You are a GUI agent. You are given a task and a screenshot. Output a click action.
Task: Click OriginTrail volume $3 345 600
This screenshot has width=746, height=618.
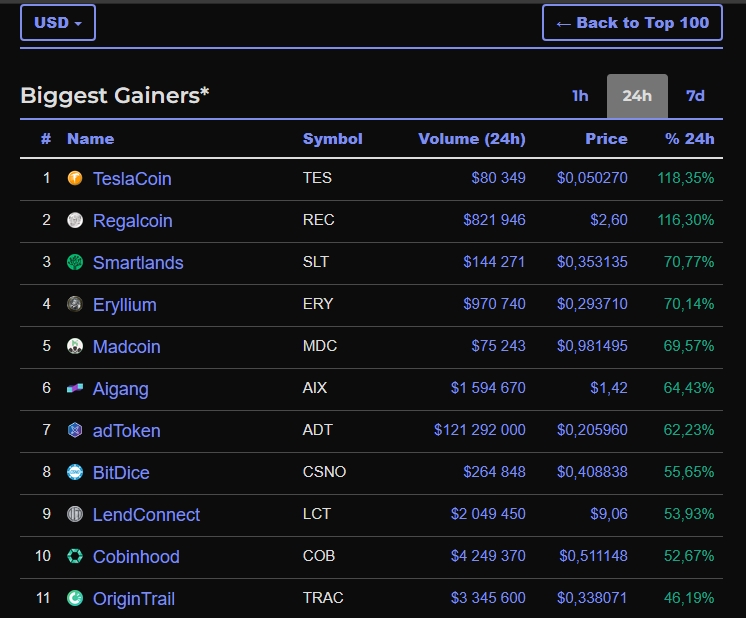488,598
